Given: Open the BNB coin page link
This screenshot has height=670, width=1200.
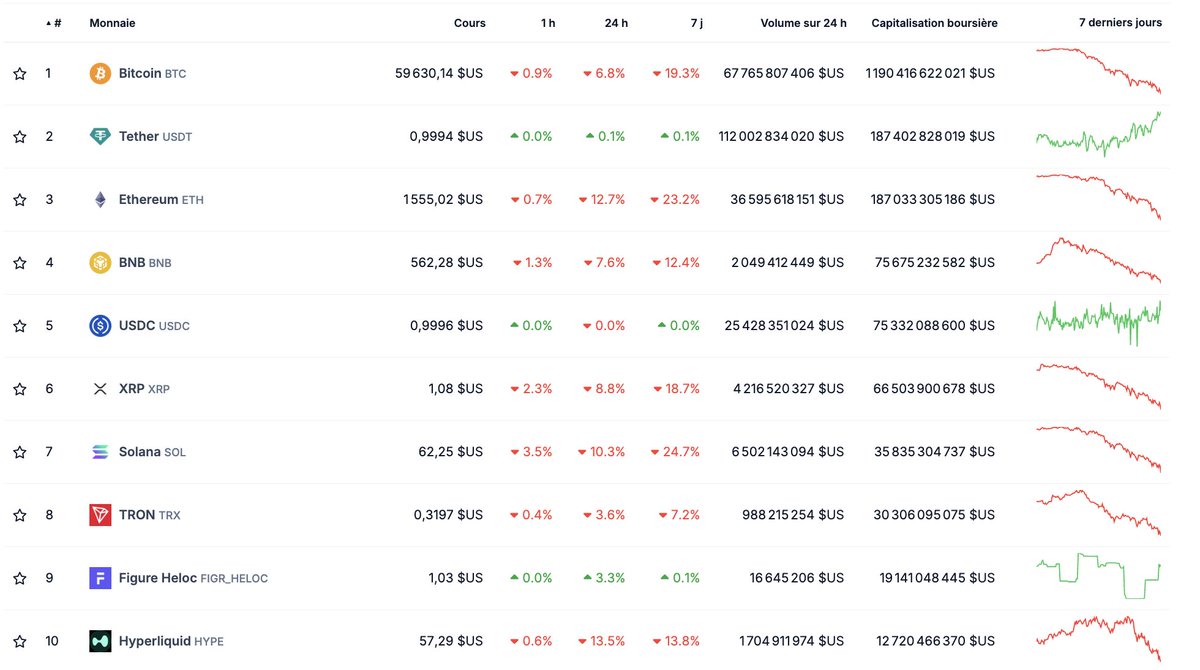Looking at the screenshot, I should click(x=145, y=263).
